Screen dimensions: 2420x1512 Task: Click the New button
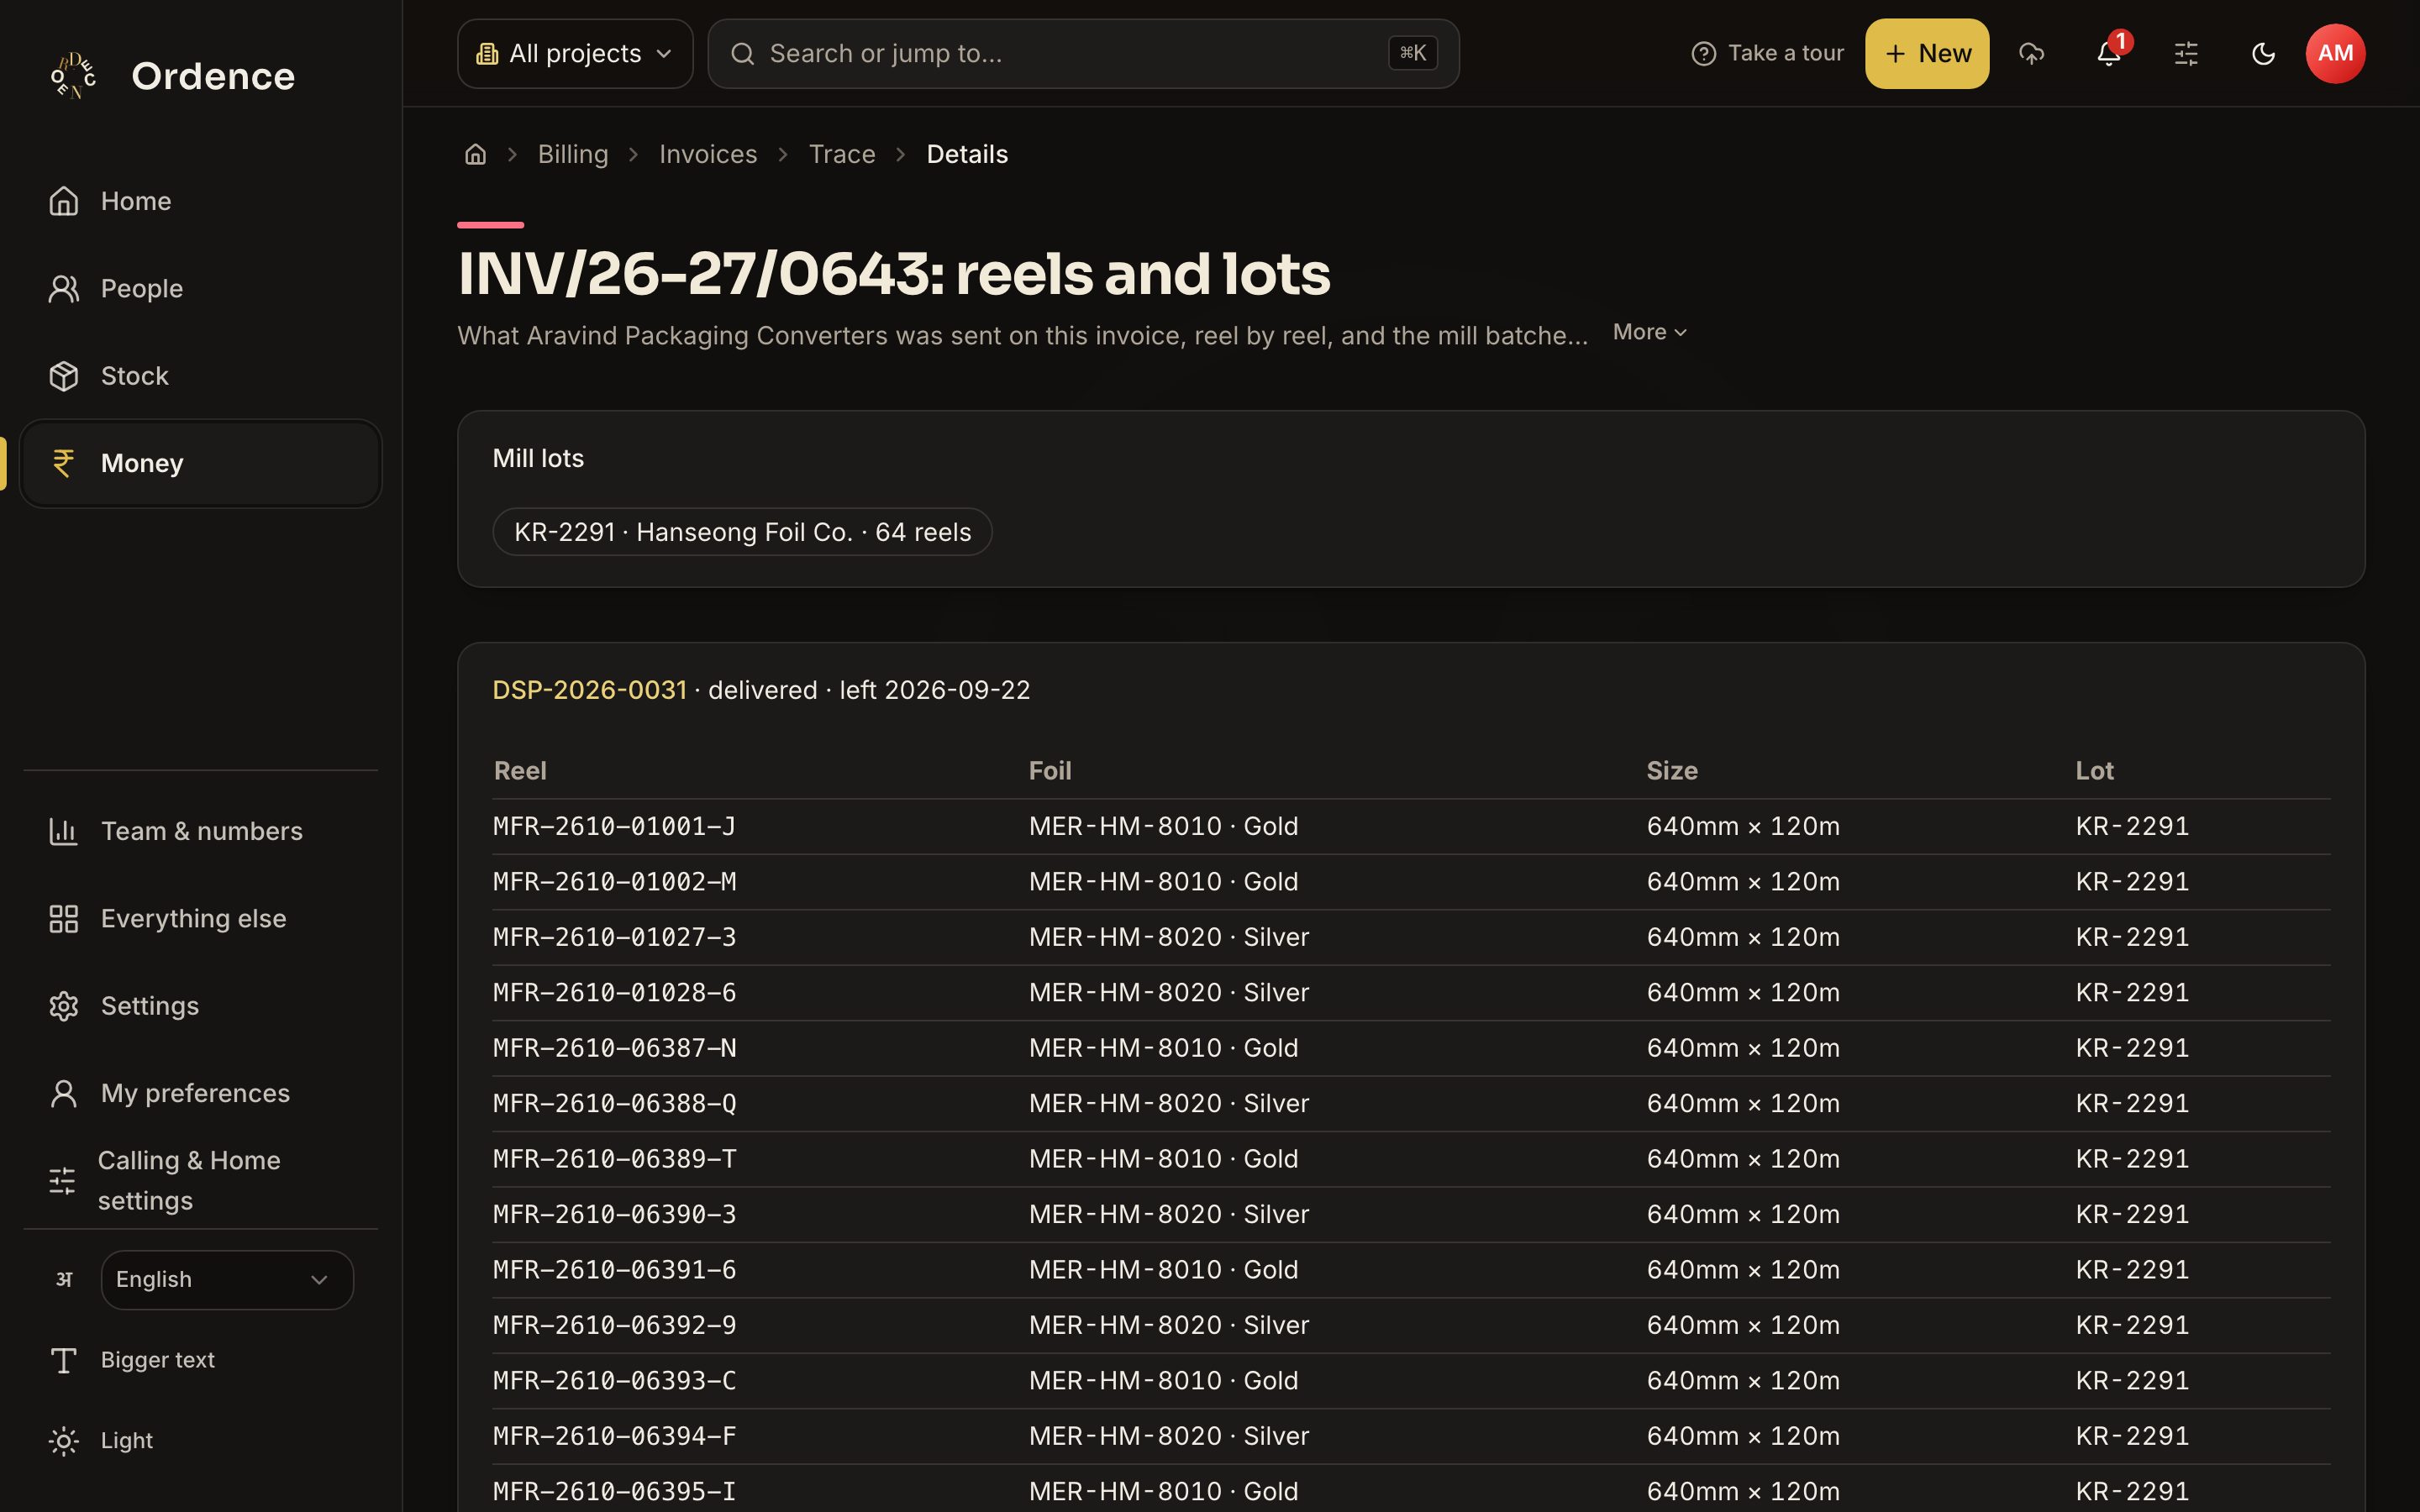point(1927,53)
